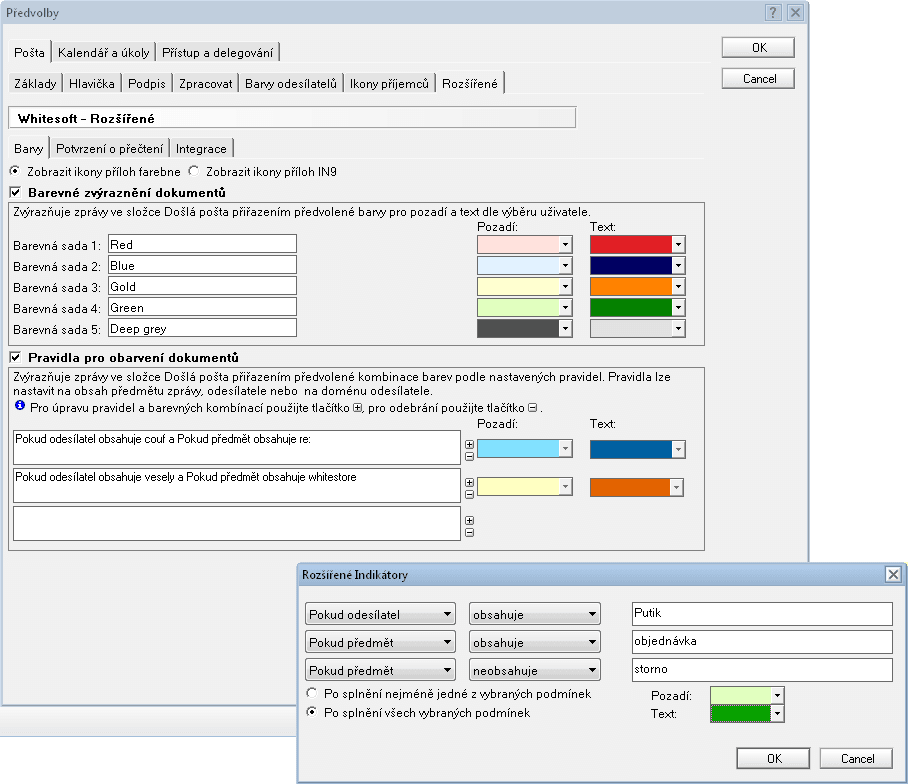Open the Potvrzení o přečtení tab
This screenshot has height=784, width=908.
click(x=110, y=148)
